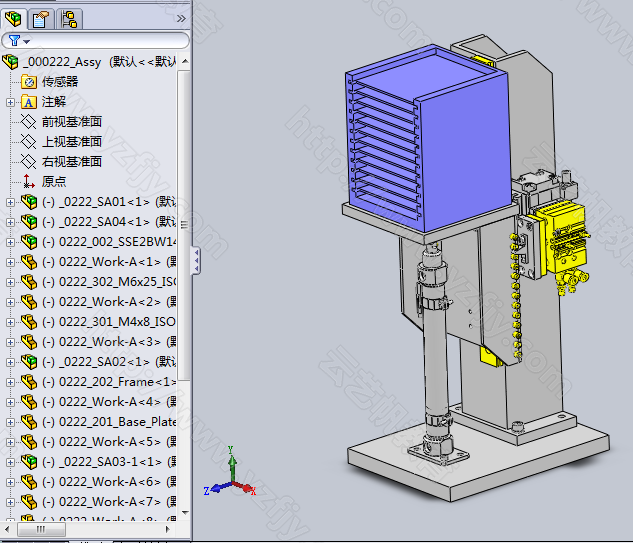Select the 0222_Work-A<4> part icon
This screenshot has width=633, height=543.
click(29, 402)
